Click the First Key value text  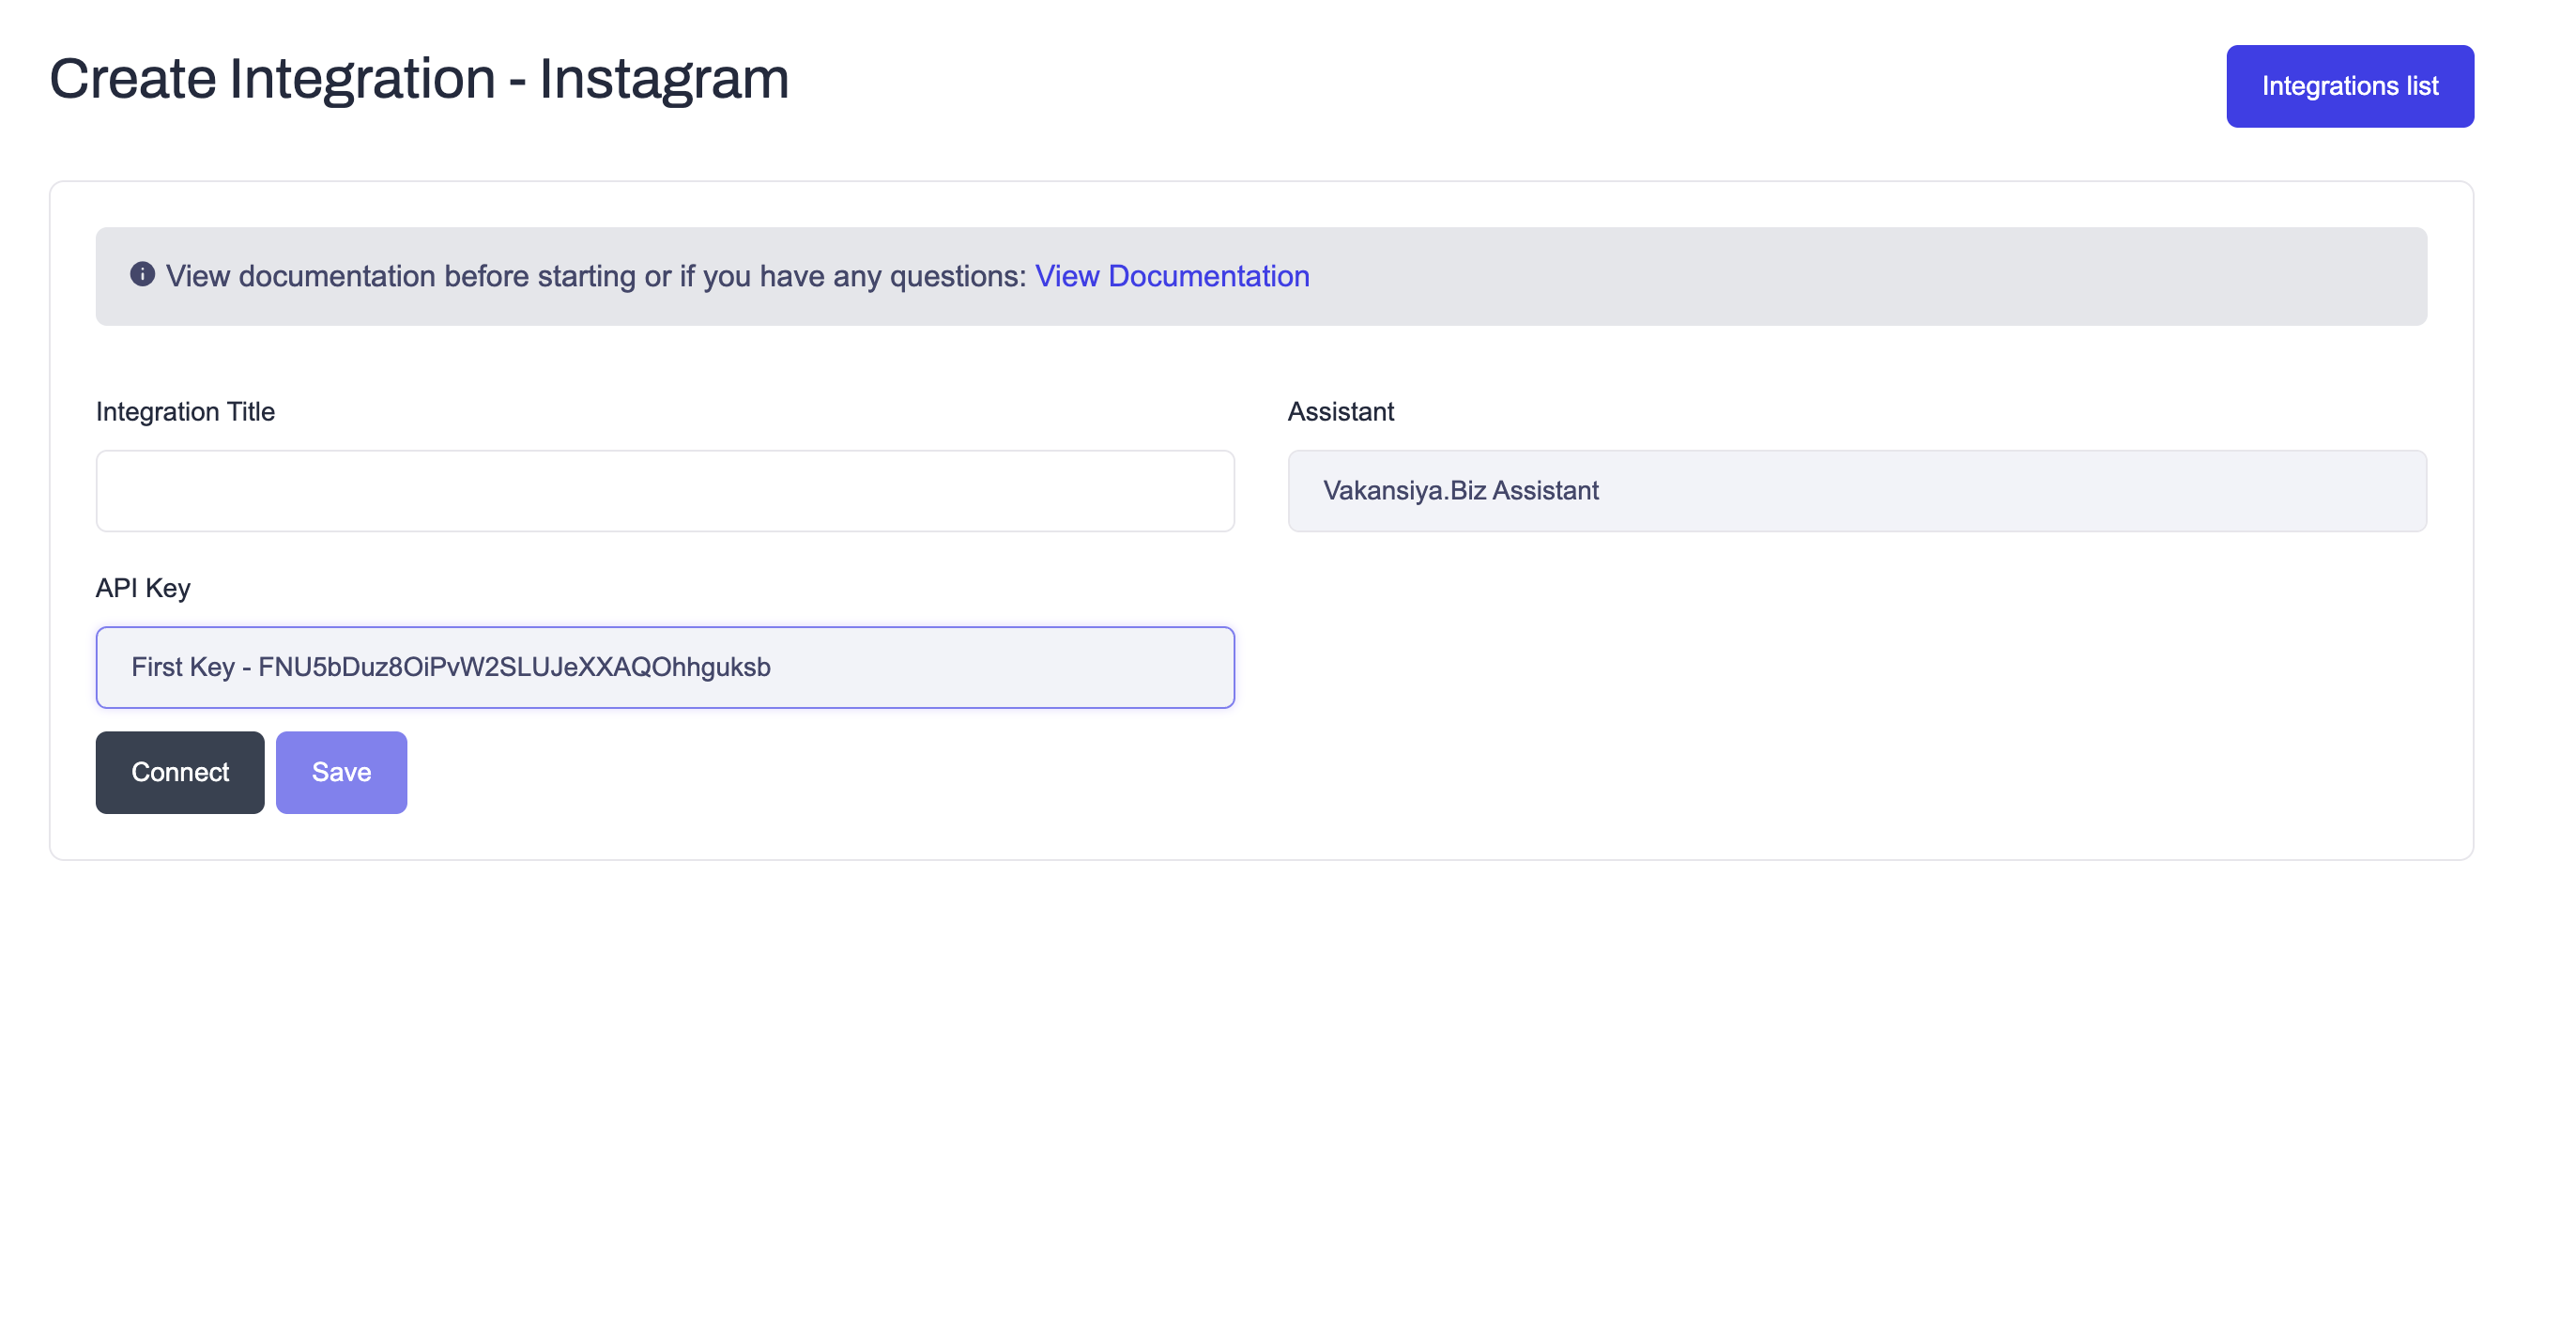tap(451, 667)
